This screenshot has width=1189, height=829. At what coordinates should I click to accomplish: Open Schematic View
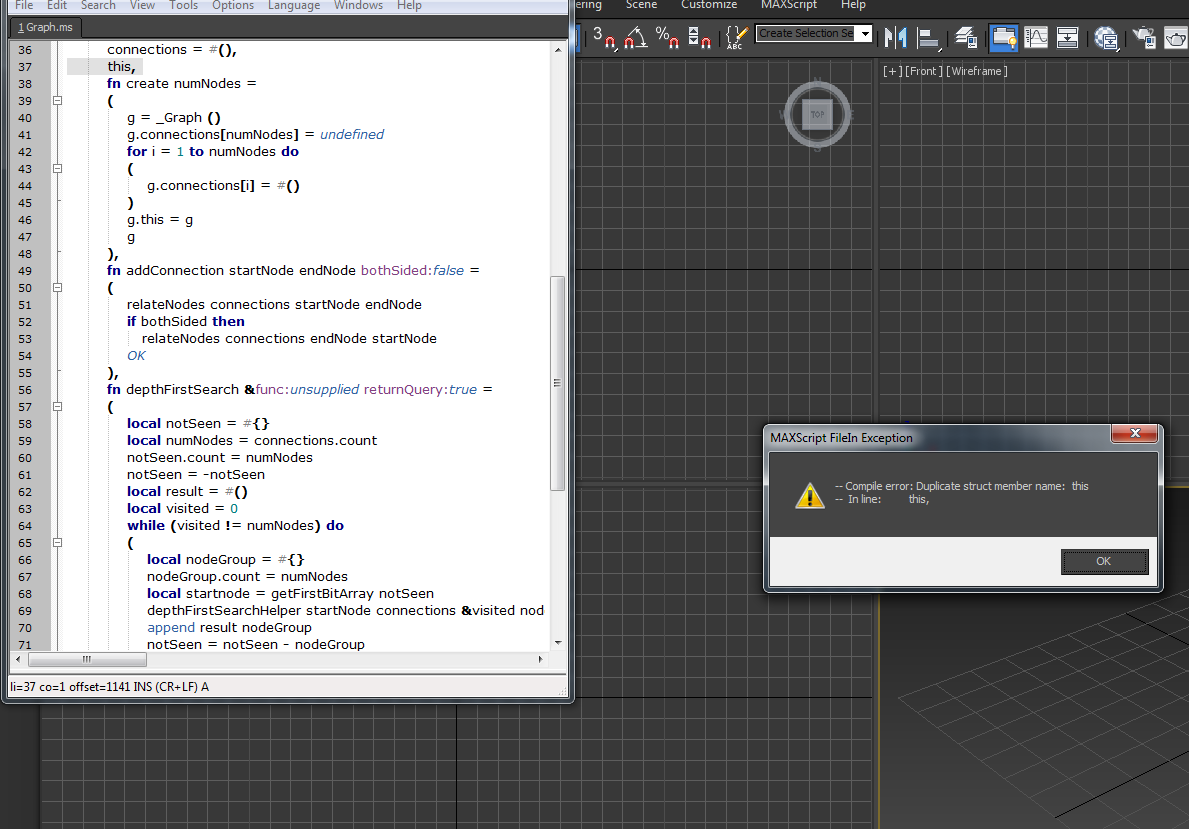click(1068, 36)
